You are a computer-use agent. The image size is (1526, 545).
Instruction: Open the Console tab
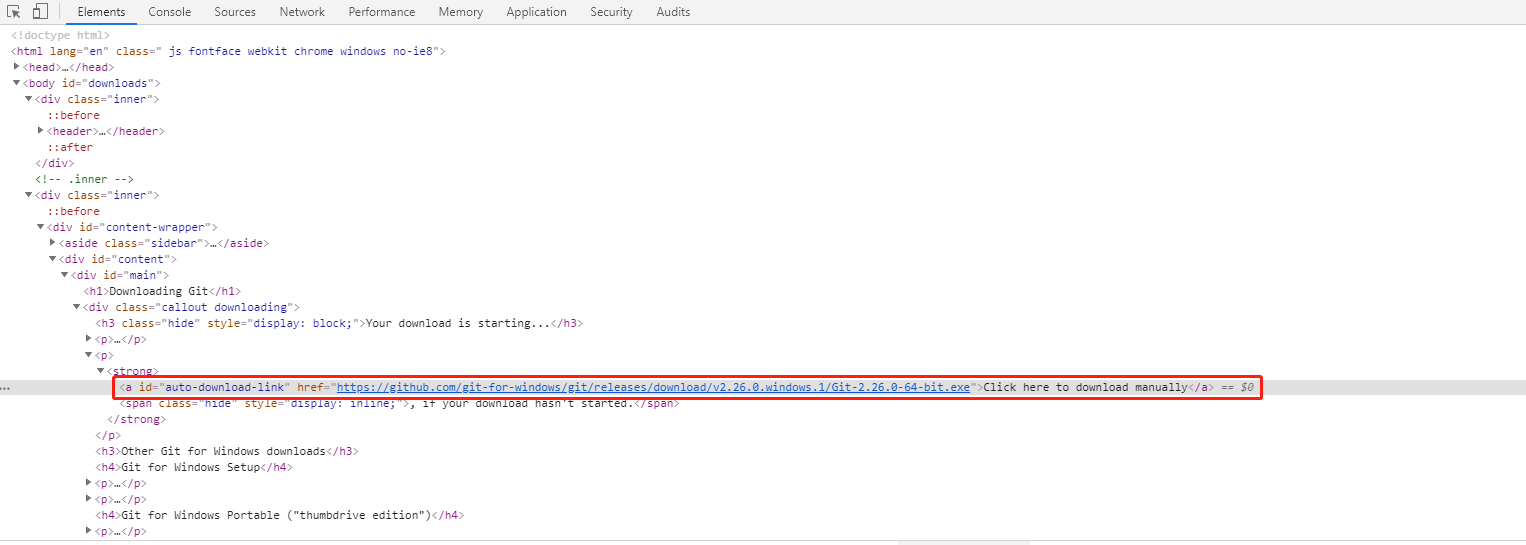(170, 12)
